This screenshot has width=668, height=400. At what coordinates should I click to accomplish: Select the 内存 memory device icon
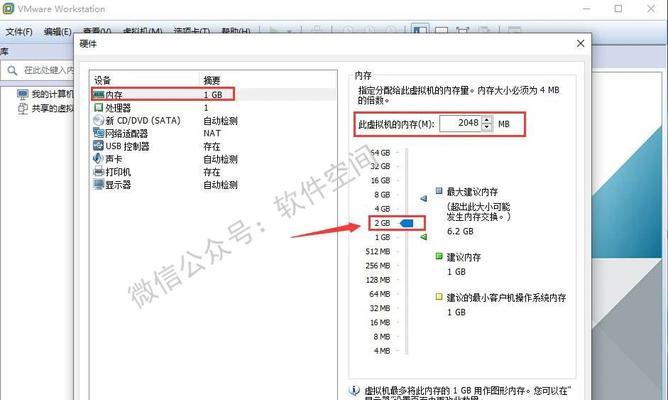pyautogui.click(x=98, y=94)
